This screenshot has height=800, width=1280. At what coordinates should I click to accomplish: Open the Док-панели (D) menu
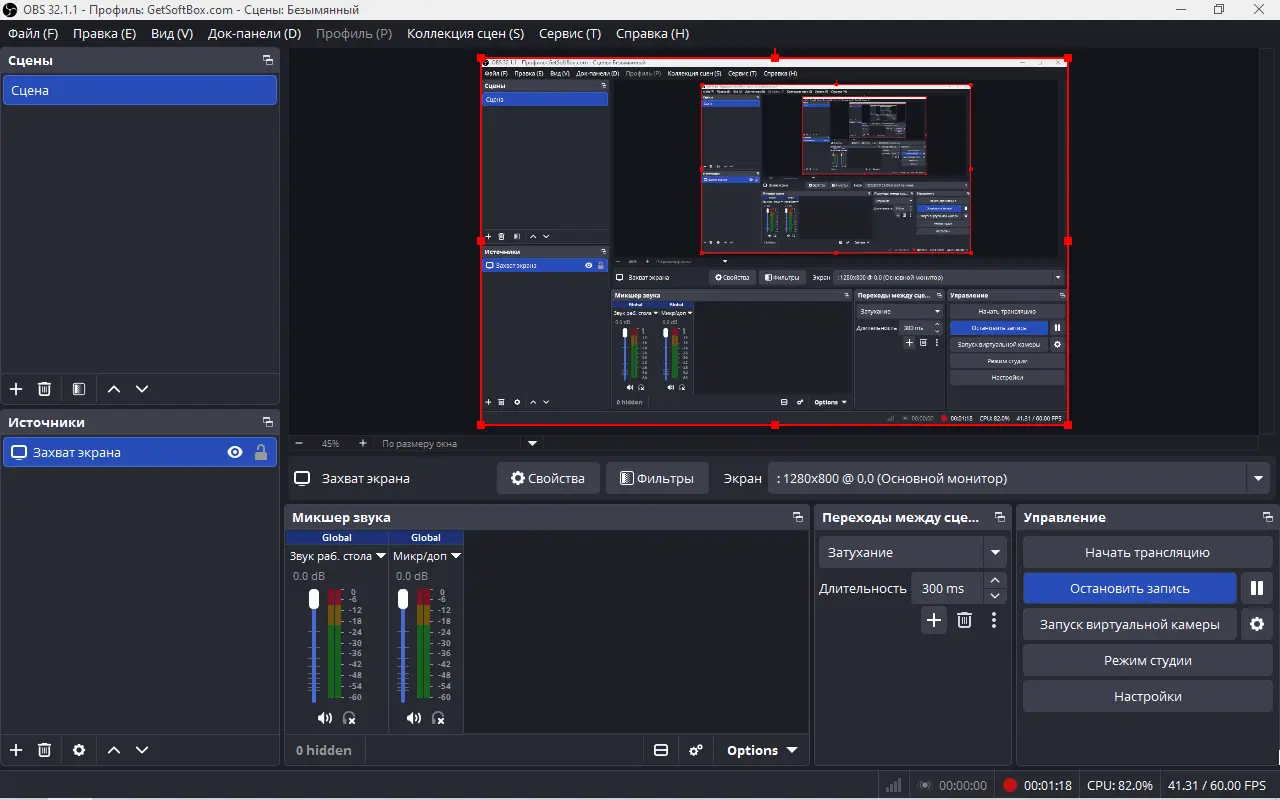(x=254, y=33)
